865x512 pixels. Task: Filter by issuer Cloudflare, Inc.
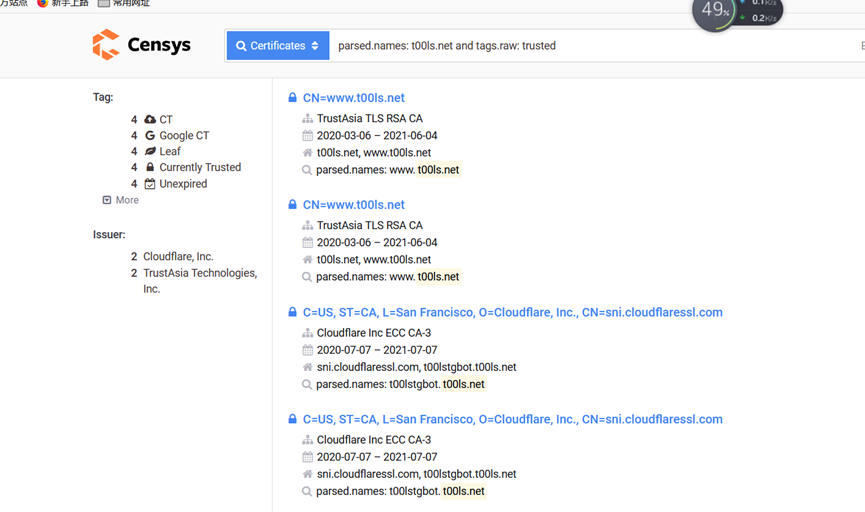point(178,257)
